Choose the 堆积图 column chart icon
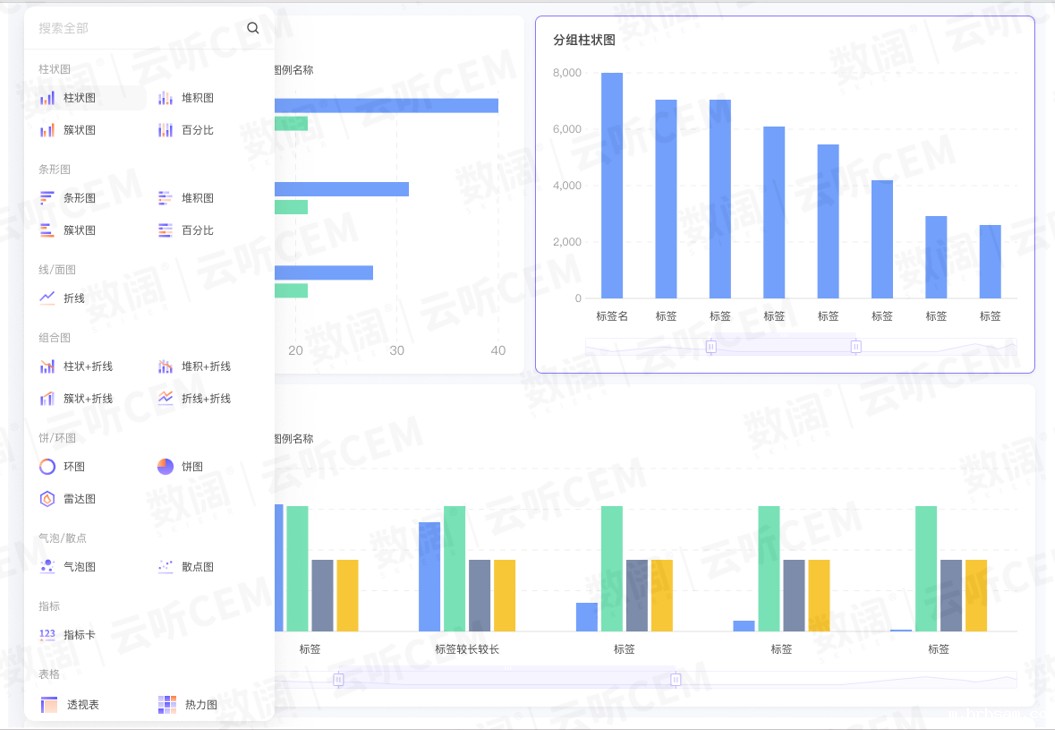Viewport: 1055px width, 730px height. click(x=166, y=98)
